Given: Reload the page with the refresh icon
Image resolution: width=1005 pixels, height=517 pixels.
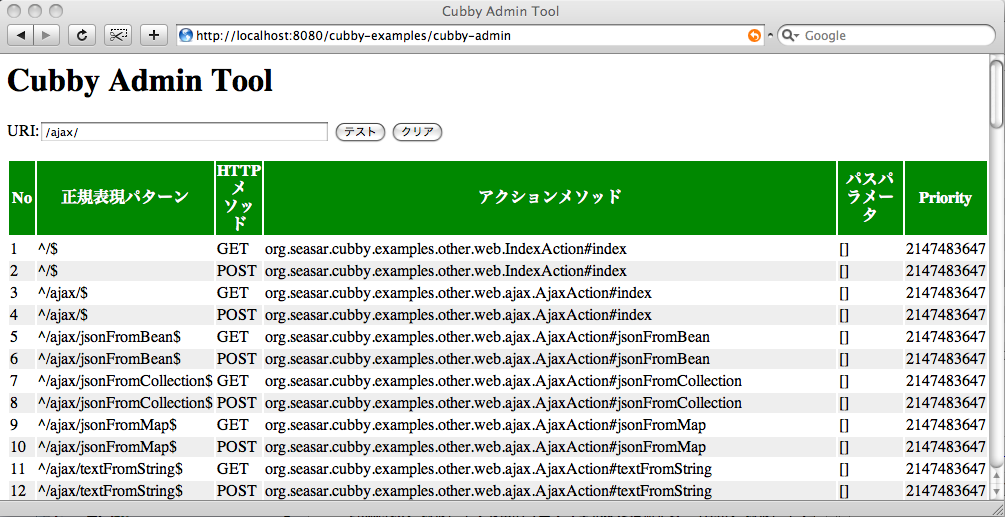Looking at the screenshot, I should [82, 35].
